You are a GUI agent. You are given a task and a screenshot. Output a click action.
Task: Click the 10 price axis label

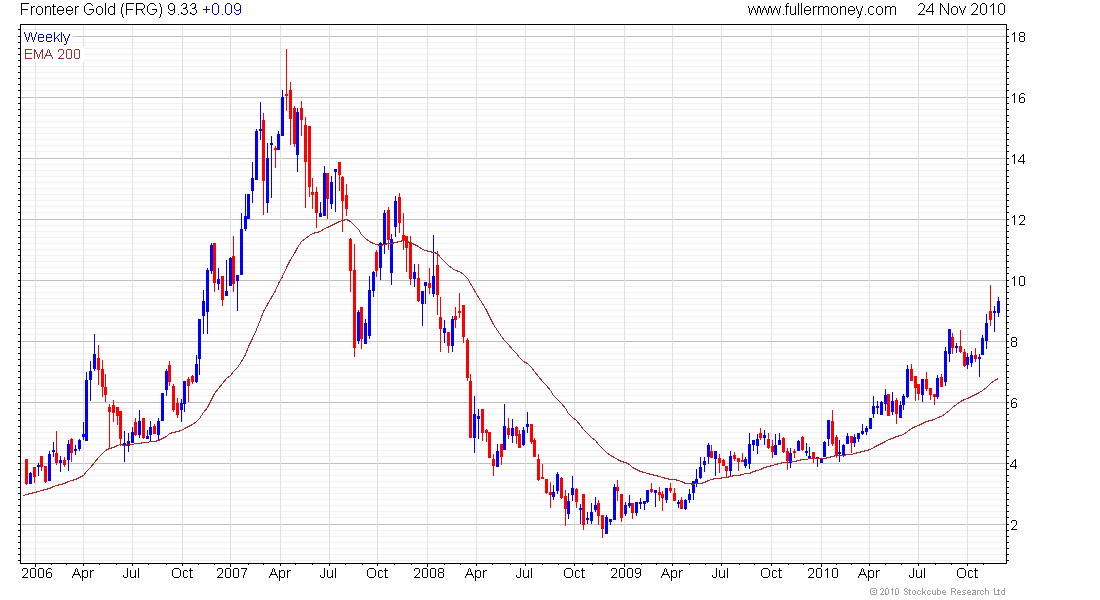tap(1017, 281)
